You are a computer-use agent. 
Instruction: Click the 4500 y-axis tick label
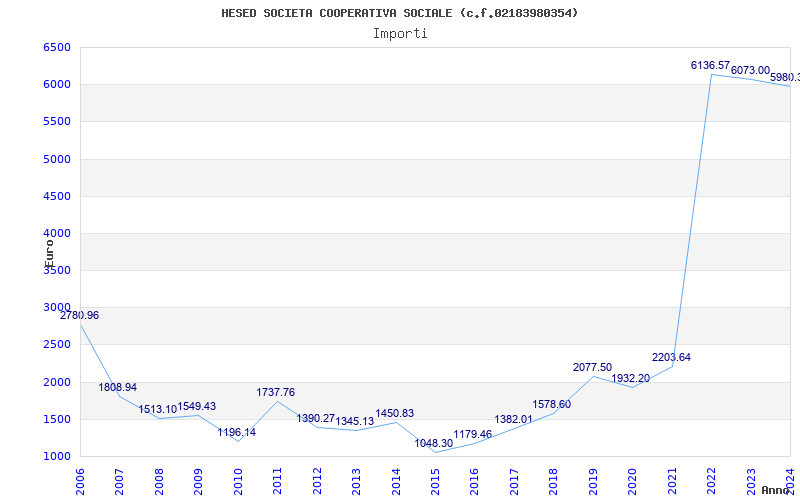57,196
